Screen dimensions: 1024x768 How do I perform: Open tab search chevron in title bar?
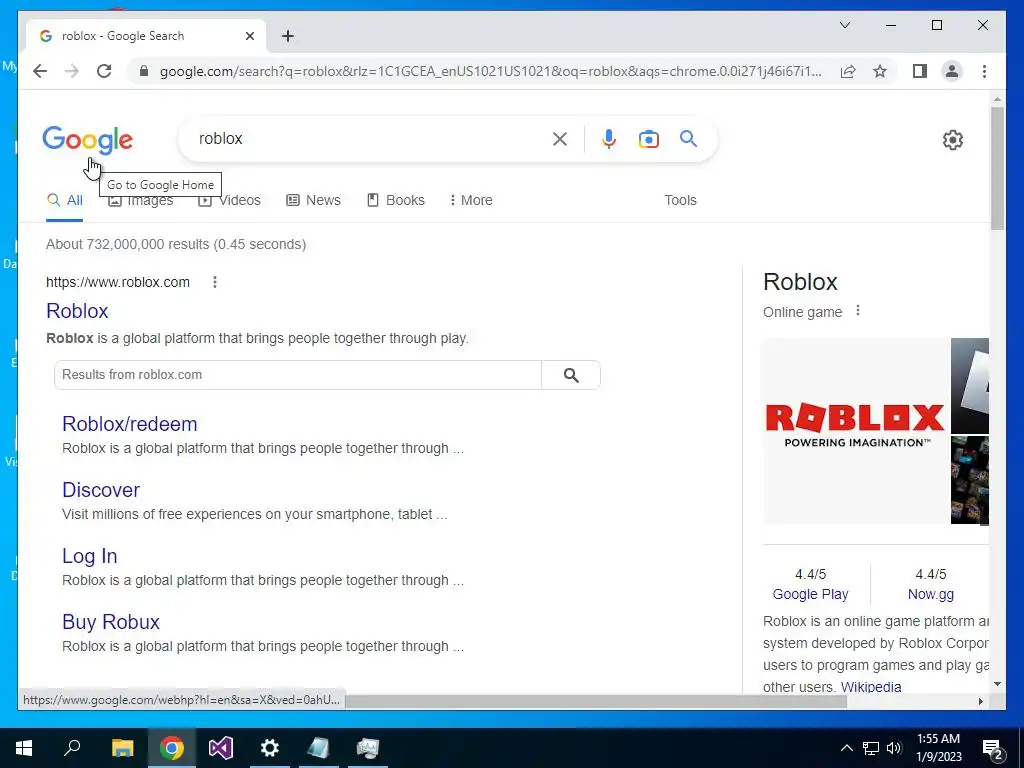844,25
